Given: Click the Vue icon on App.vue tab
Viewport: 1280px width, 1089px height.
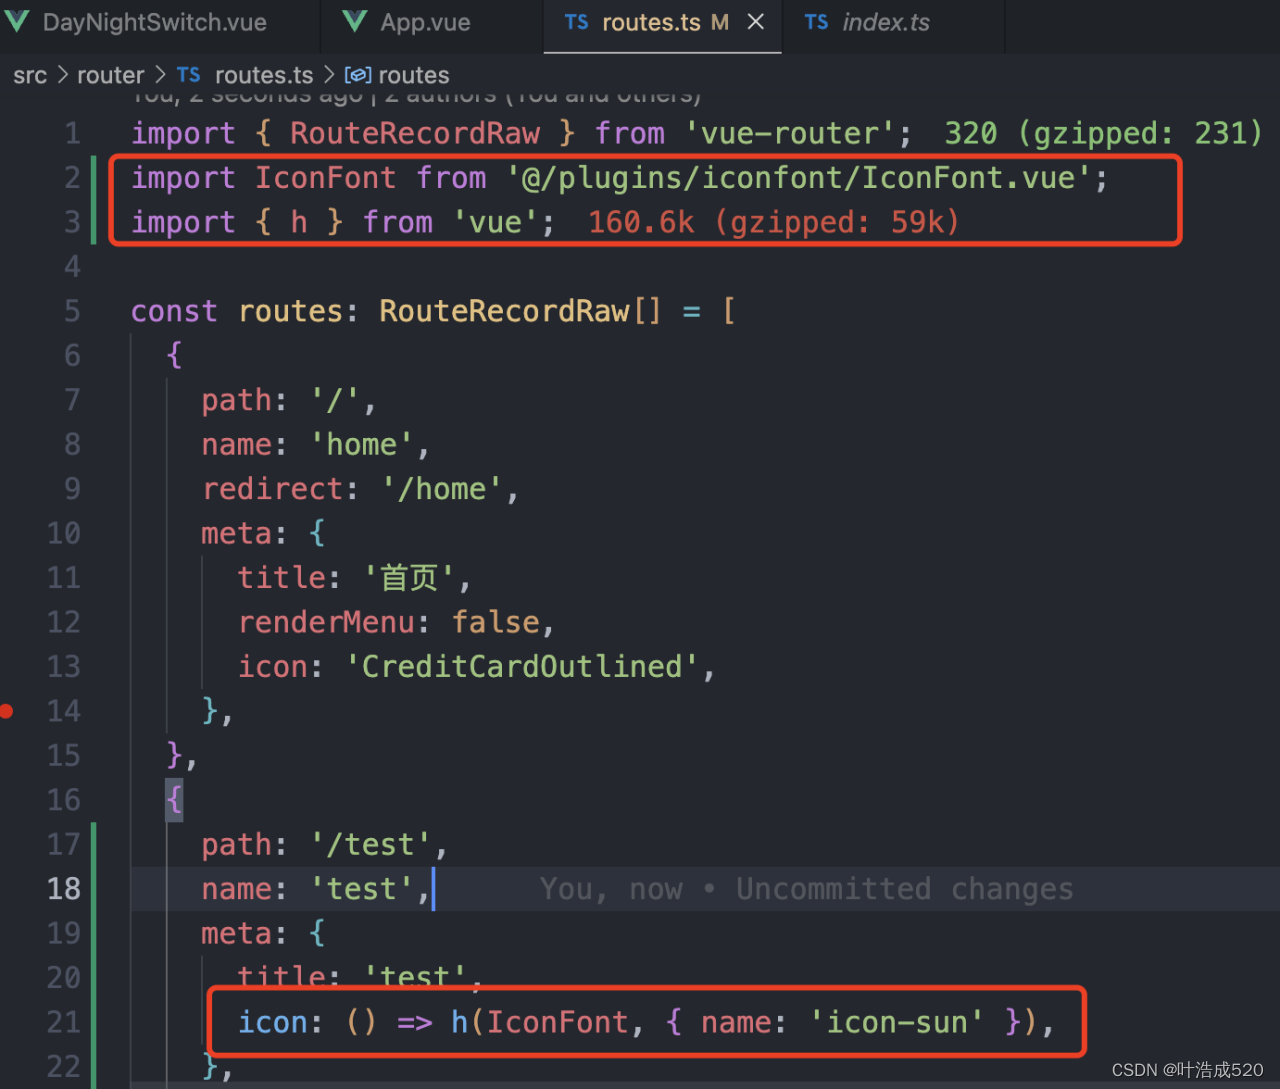Looking at the screenshot, I should click(354, 22).
